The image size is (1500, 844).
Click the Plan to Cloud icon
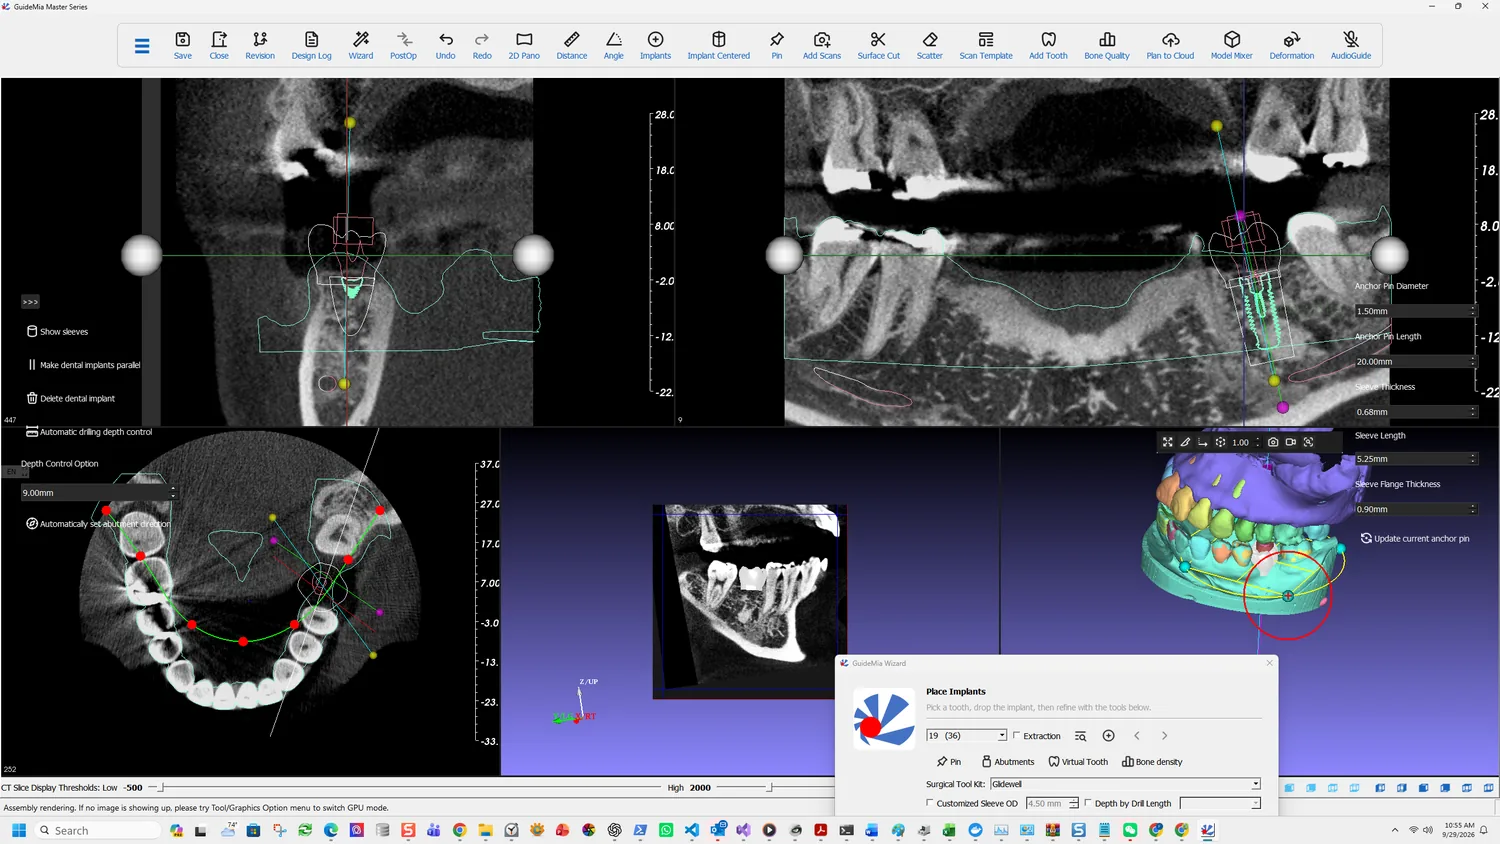point(1170,45)
